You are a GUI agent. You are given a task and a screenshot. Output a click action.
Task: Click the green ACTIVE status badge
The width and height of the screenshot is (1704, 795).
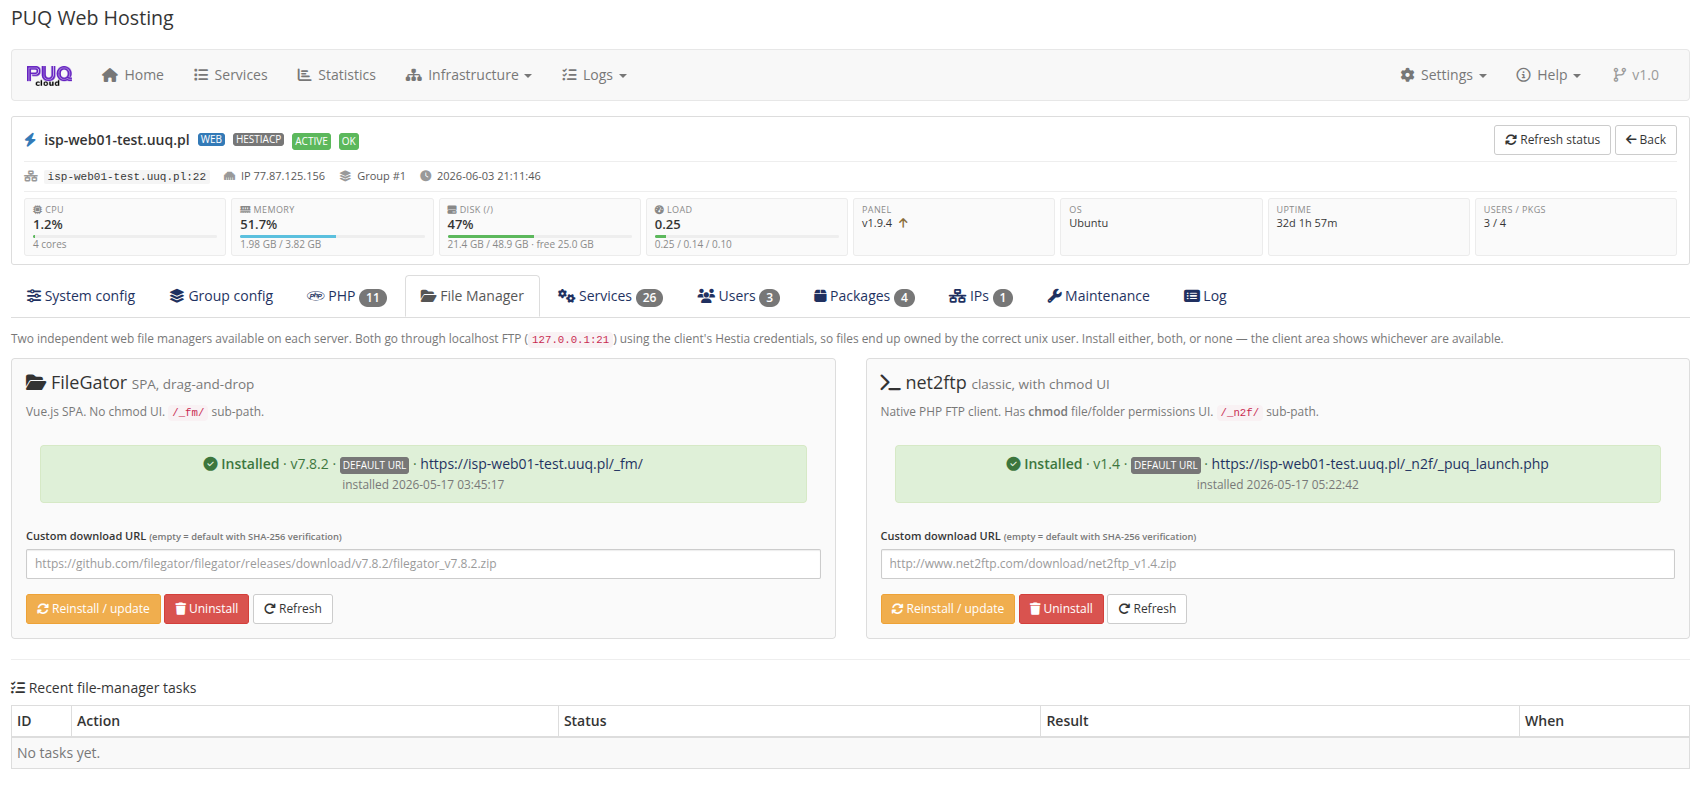(x=311, y=141)
